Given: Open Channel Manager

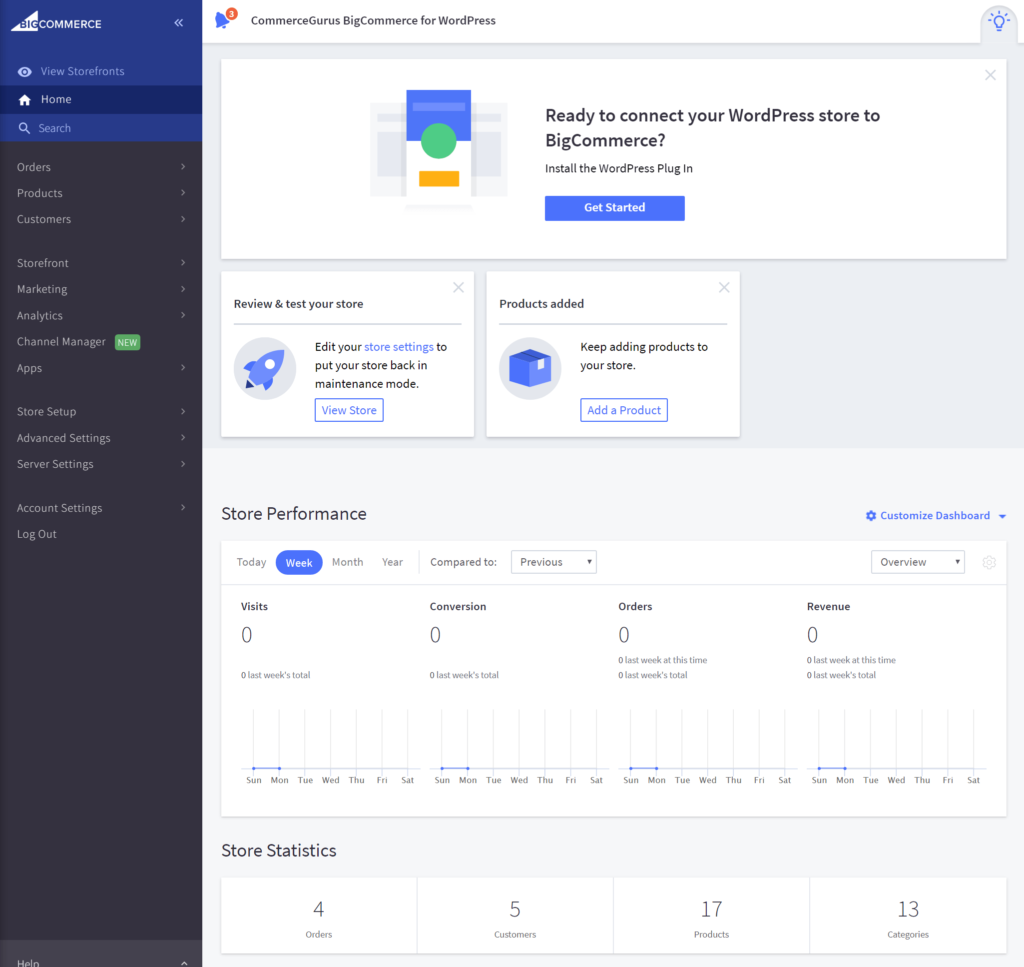Looking at the screenshot, I should (x=61, y=341).
